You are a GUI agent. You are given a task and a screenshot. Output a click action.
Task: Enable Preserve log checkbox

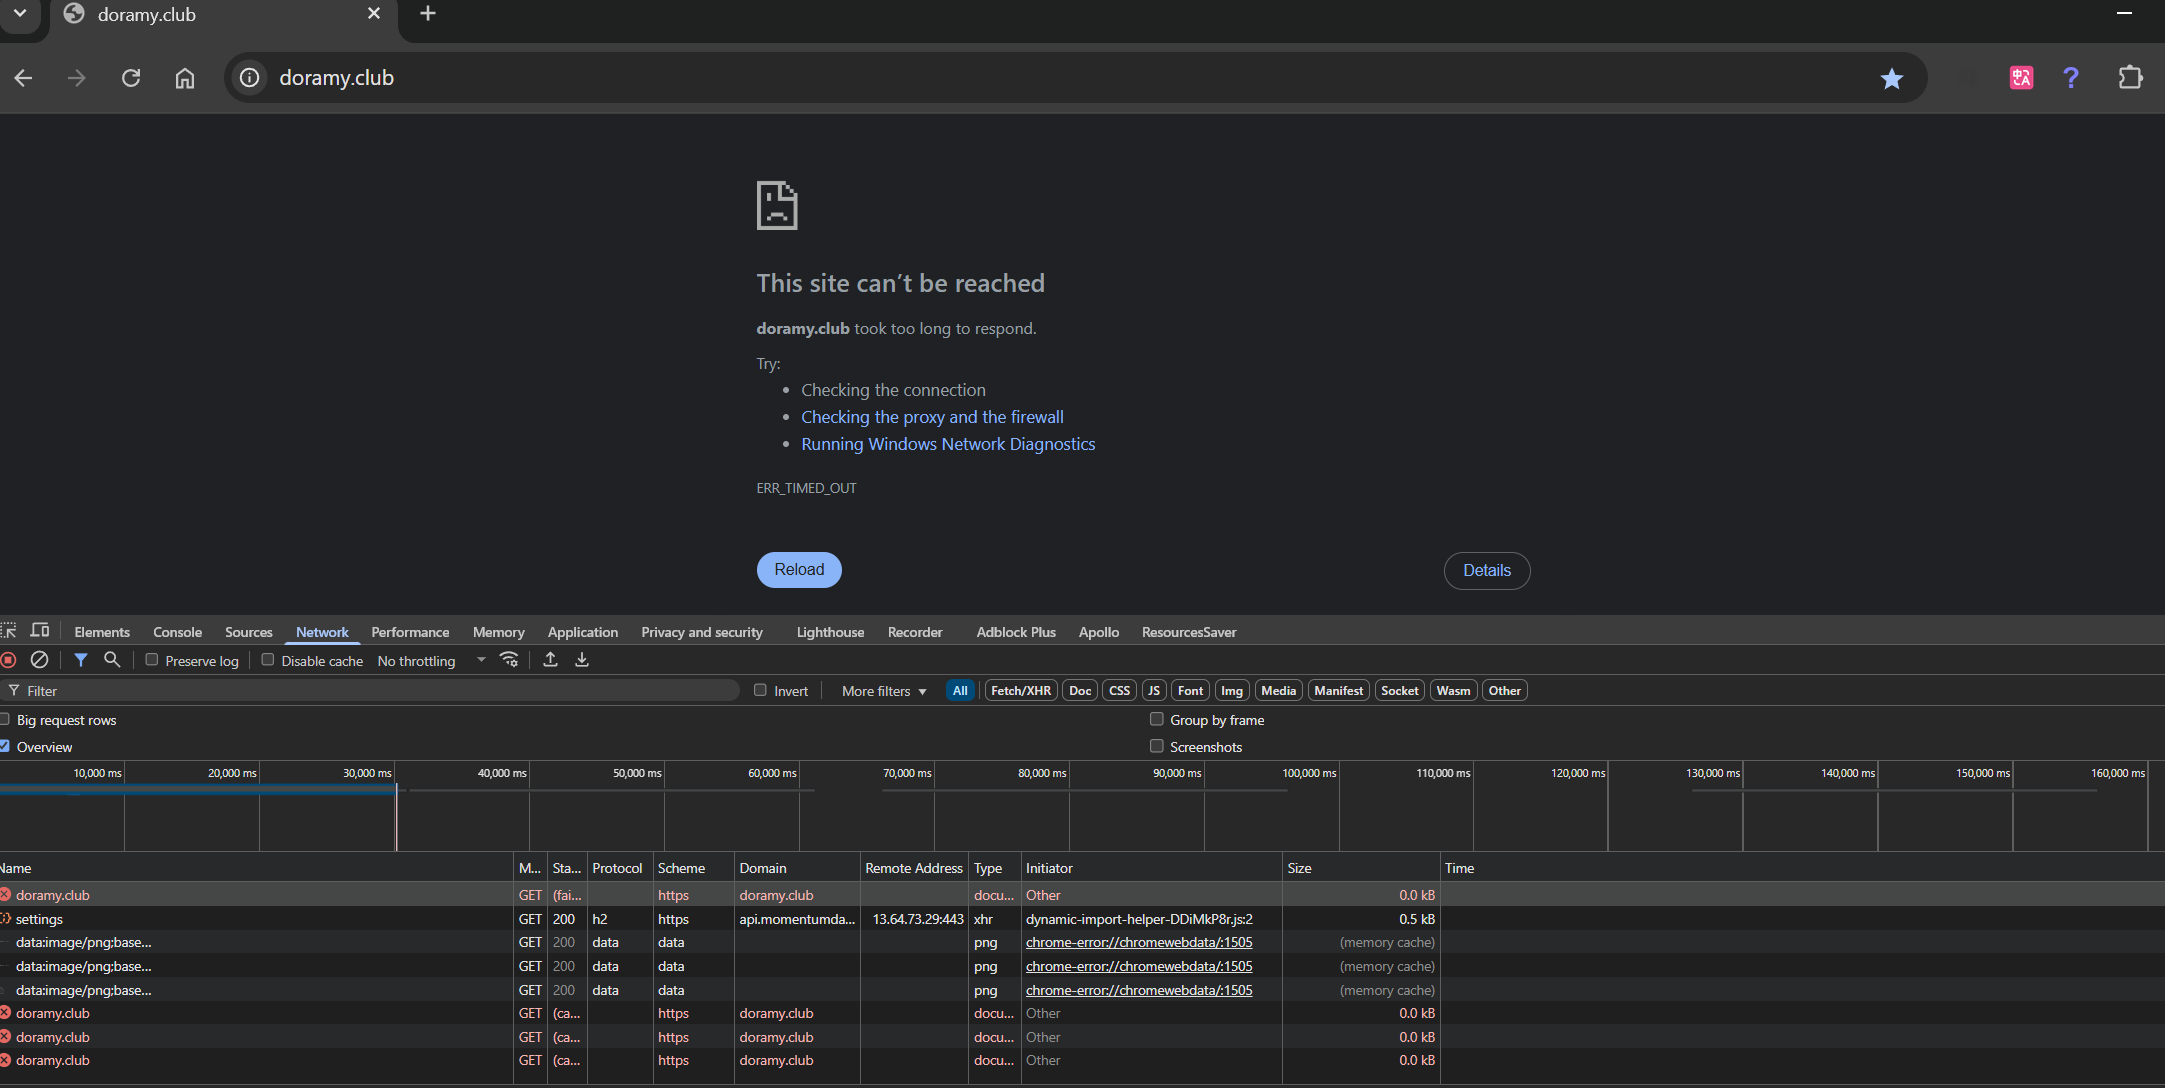point(152,660)
